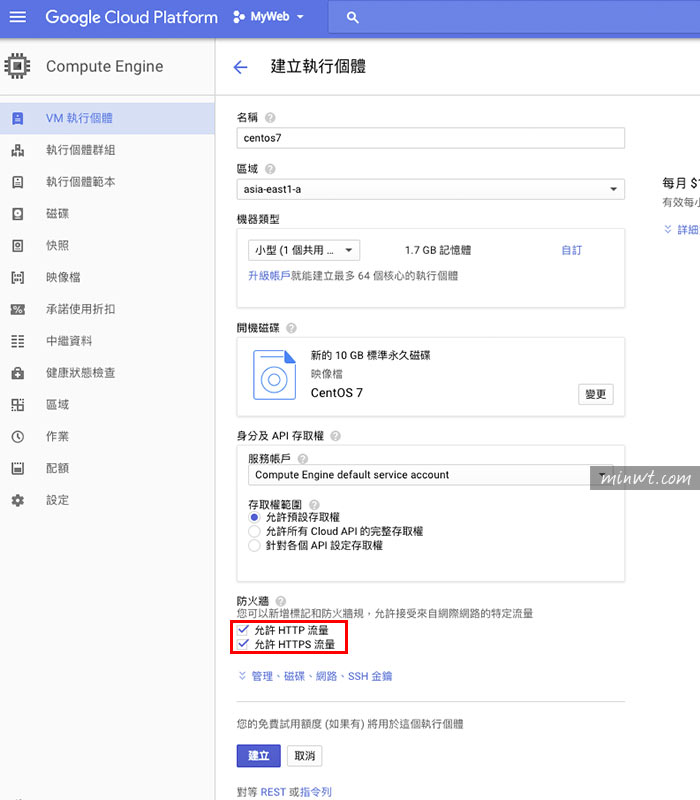Click the 區域 sidebar icon
The image size is (700, 800).
tap(18, 405)
